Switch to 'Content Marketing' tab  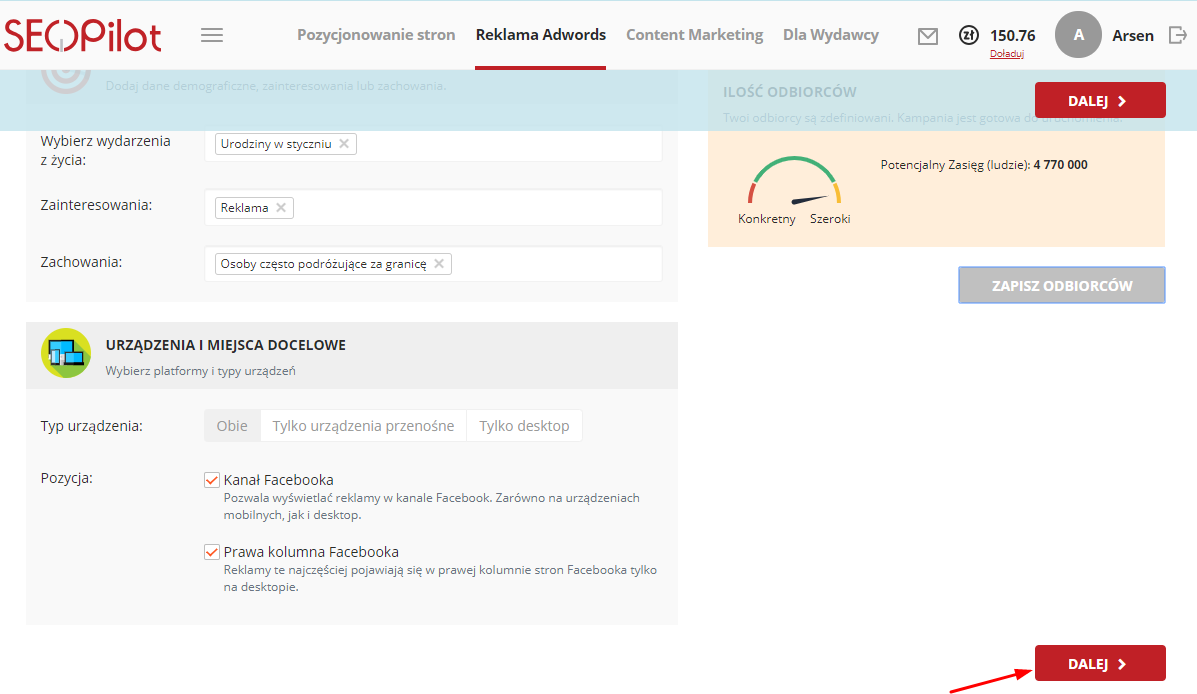click(694, 35)
